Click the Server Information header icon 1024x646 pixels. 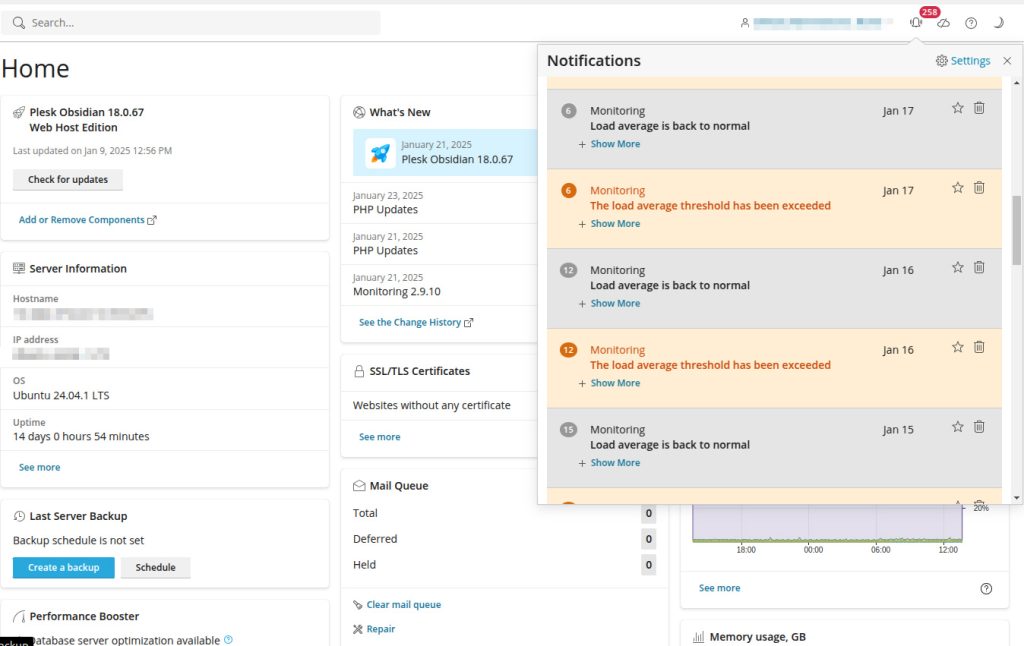coord(19,268)
